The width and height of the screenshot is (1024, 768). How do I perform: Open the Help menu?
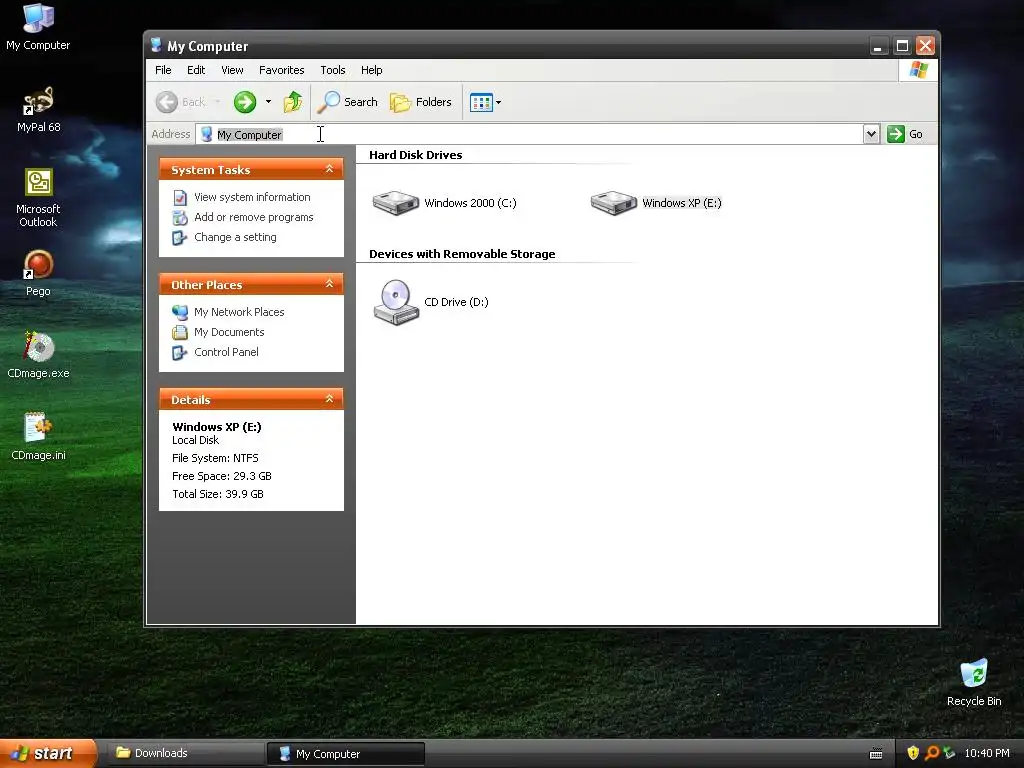[x=372, y=70]
